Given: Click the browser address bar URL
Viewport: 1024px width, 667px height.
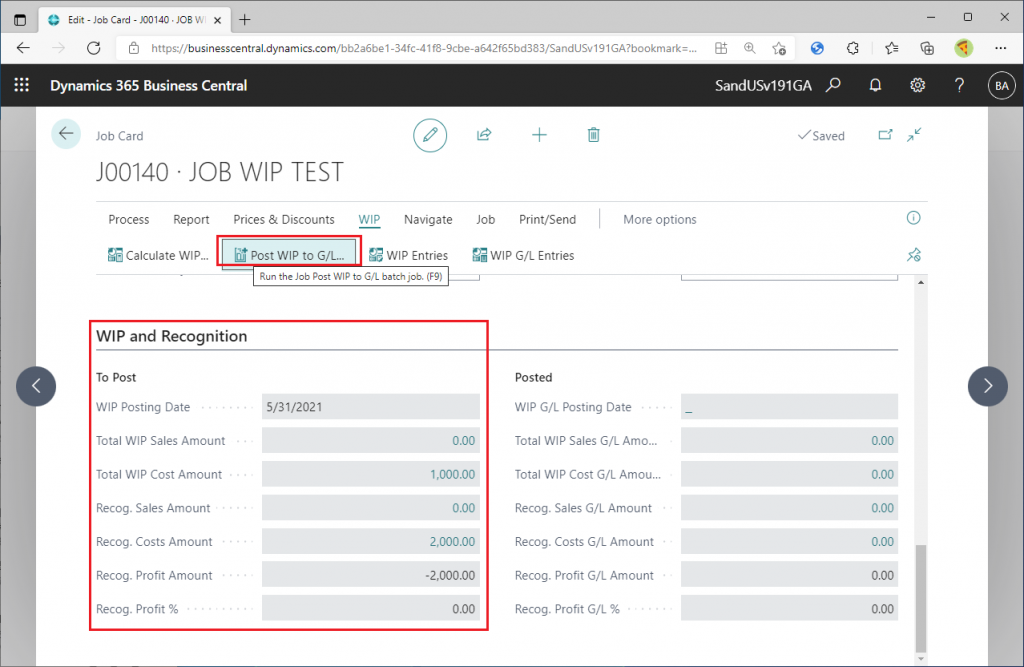Looking at the screenshot, I should coord(423,48).
